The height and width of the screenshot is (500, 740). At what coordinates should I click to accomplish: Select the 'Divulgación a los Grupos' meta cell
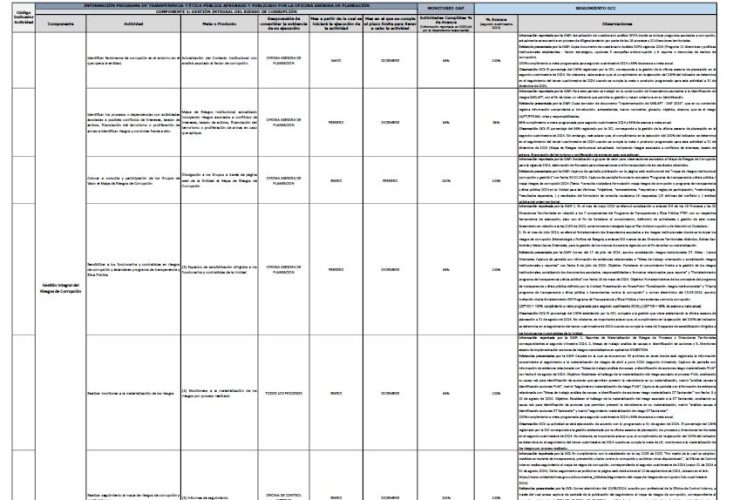[219, 180]
